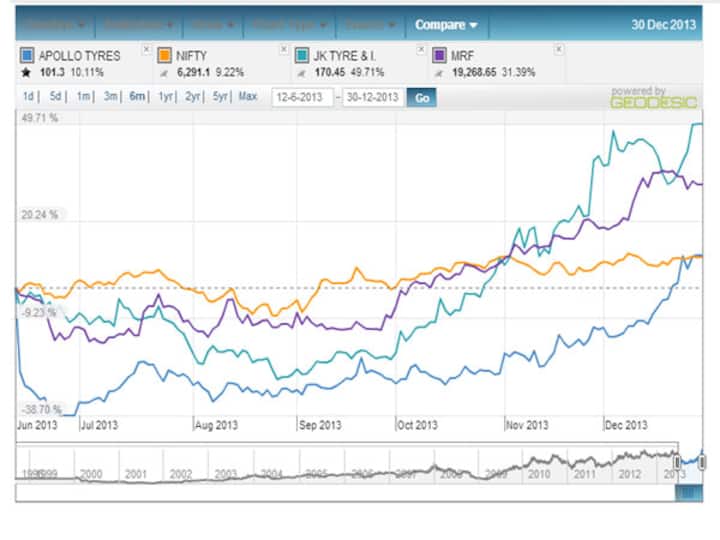Toggle the orange NIFTY legend box

164,56
